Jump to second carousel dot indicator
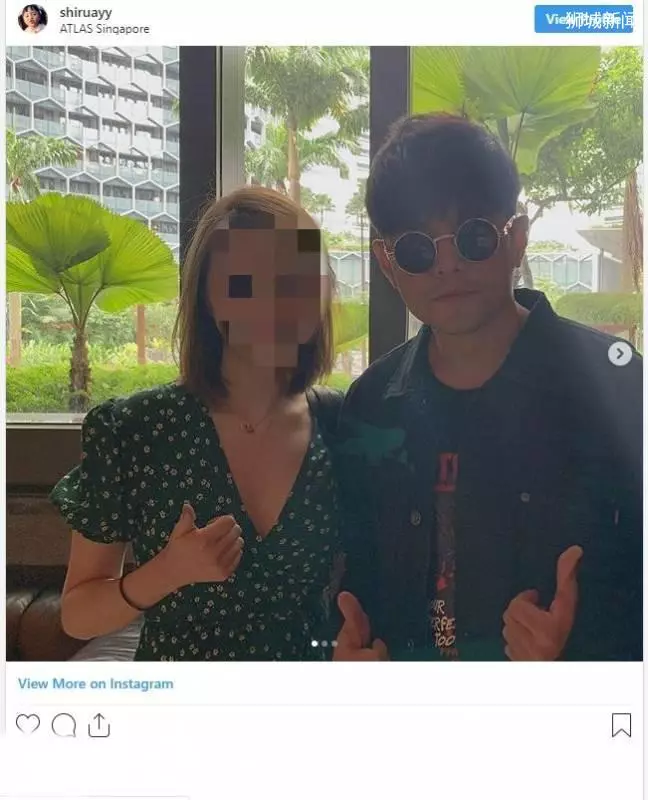Screen dimensions: 648x800 [x=325, y=643]
